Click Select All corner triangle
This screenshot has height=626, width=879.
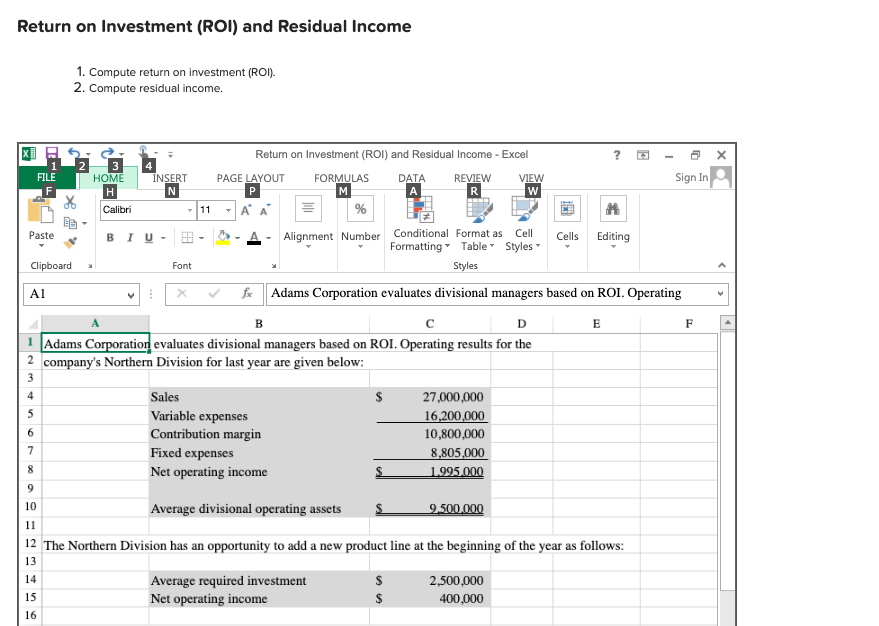click(x=33, y=324)
